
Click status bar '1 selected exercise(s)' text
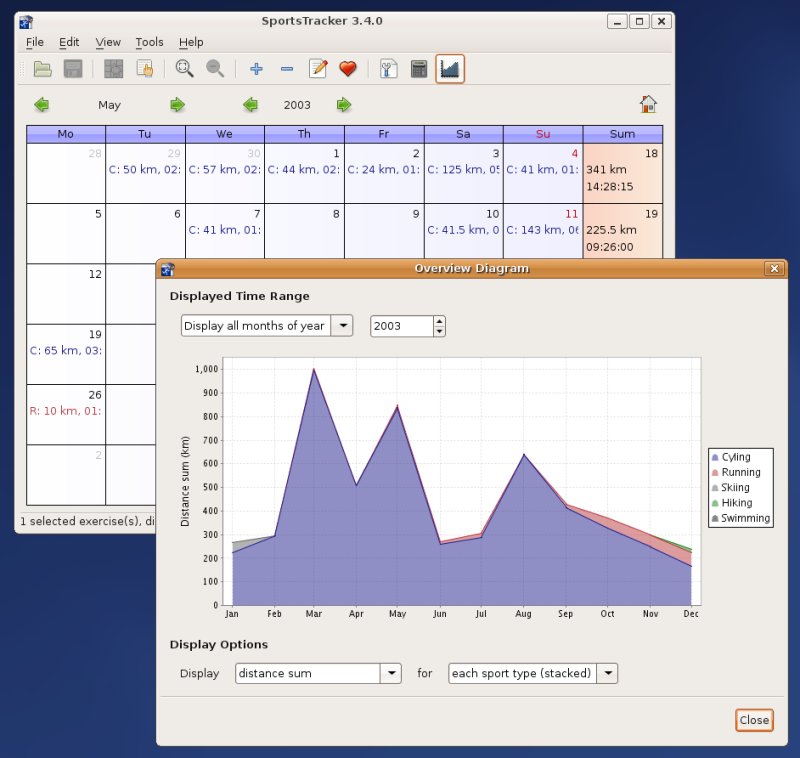pos(87,521)
